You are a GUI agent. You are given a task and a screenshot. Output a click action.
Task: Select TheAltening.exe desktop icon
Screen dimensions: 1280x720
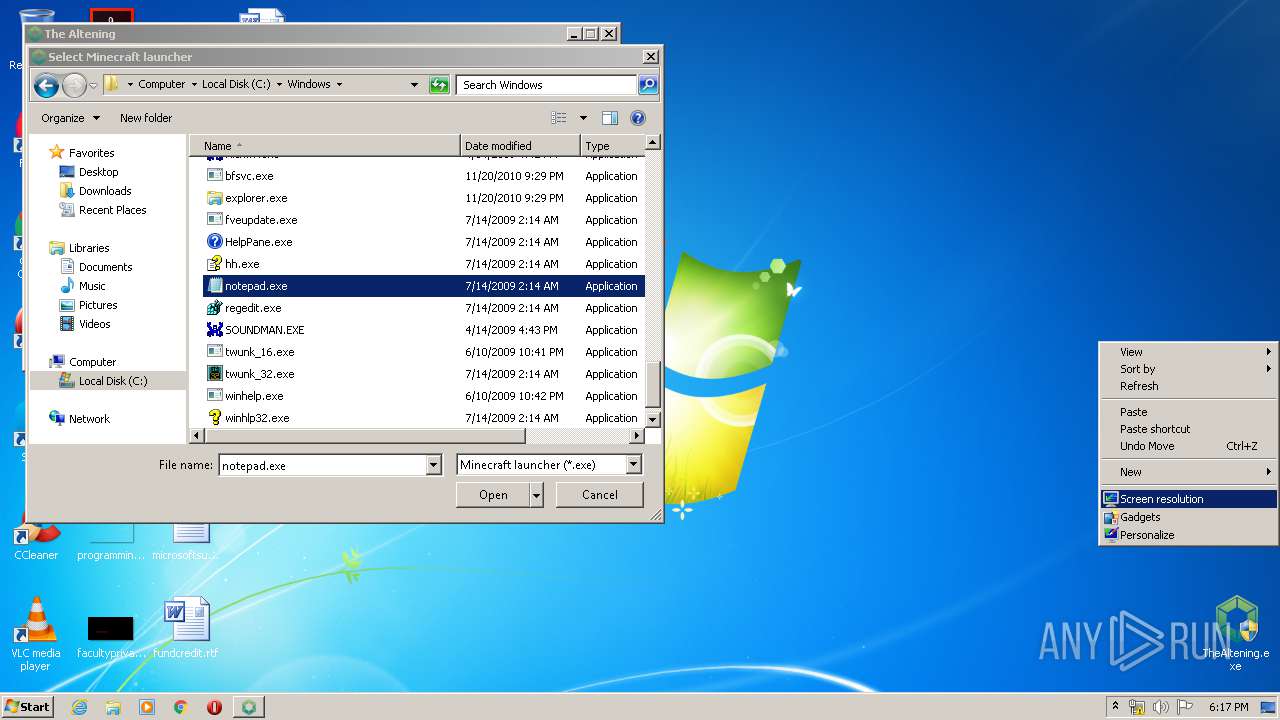tap(1236, 634)
